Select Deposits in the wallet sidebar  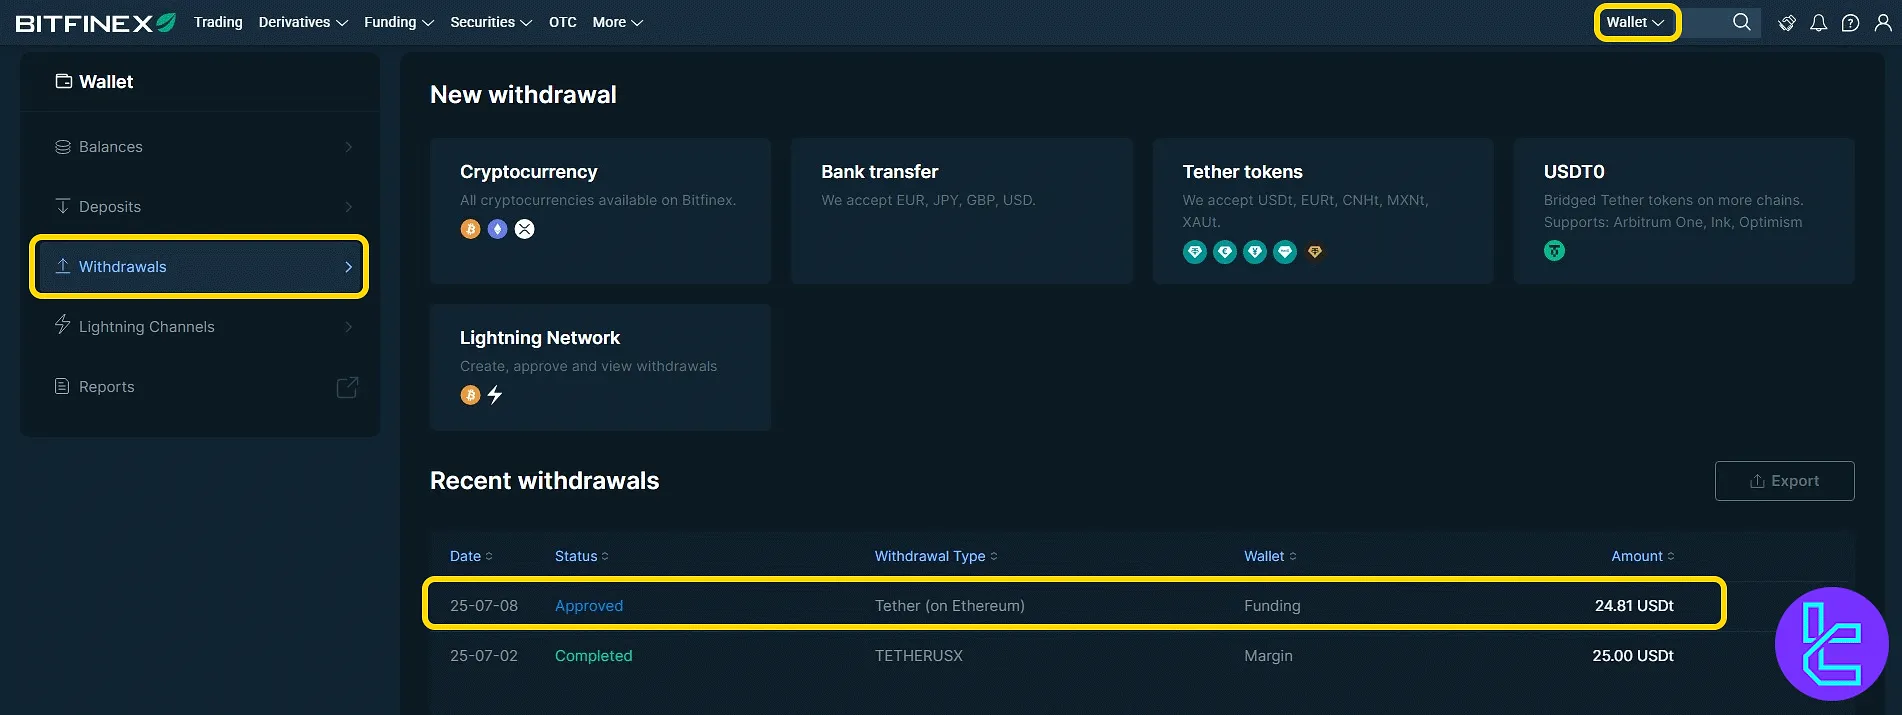pyautogui.click(x=199, y=207)
